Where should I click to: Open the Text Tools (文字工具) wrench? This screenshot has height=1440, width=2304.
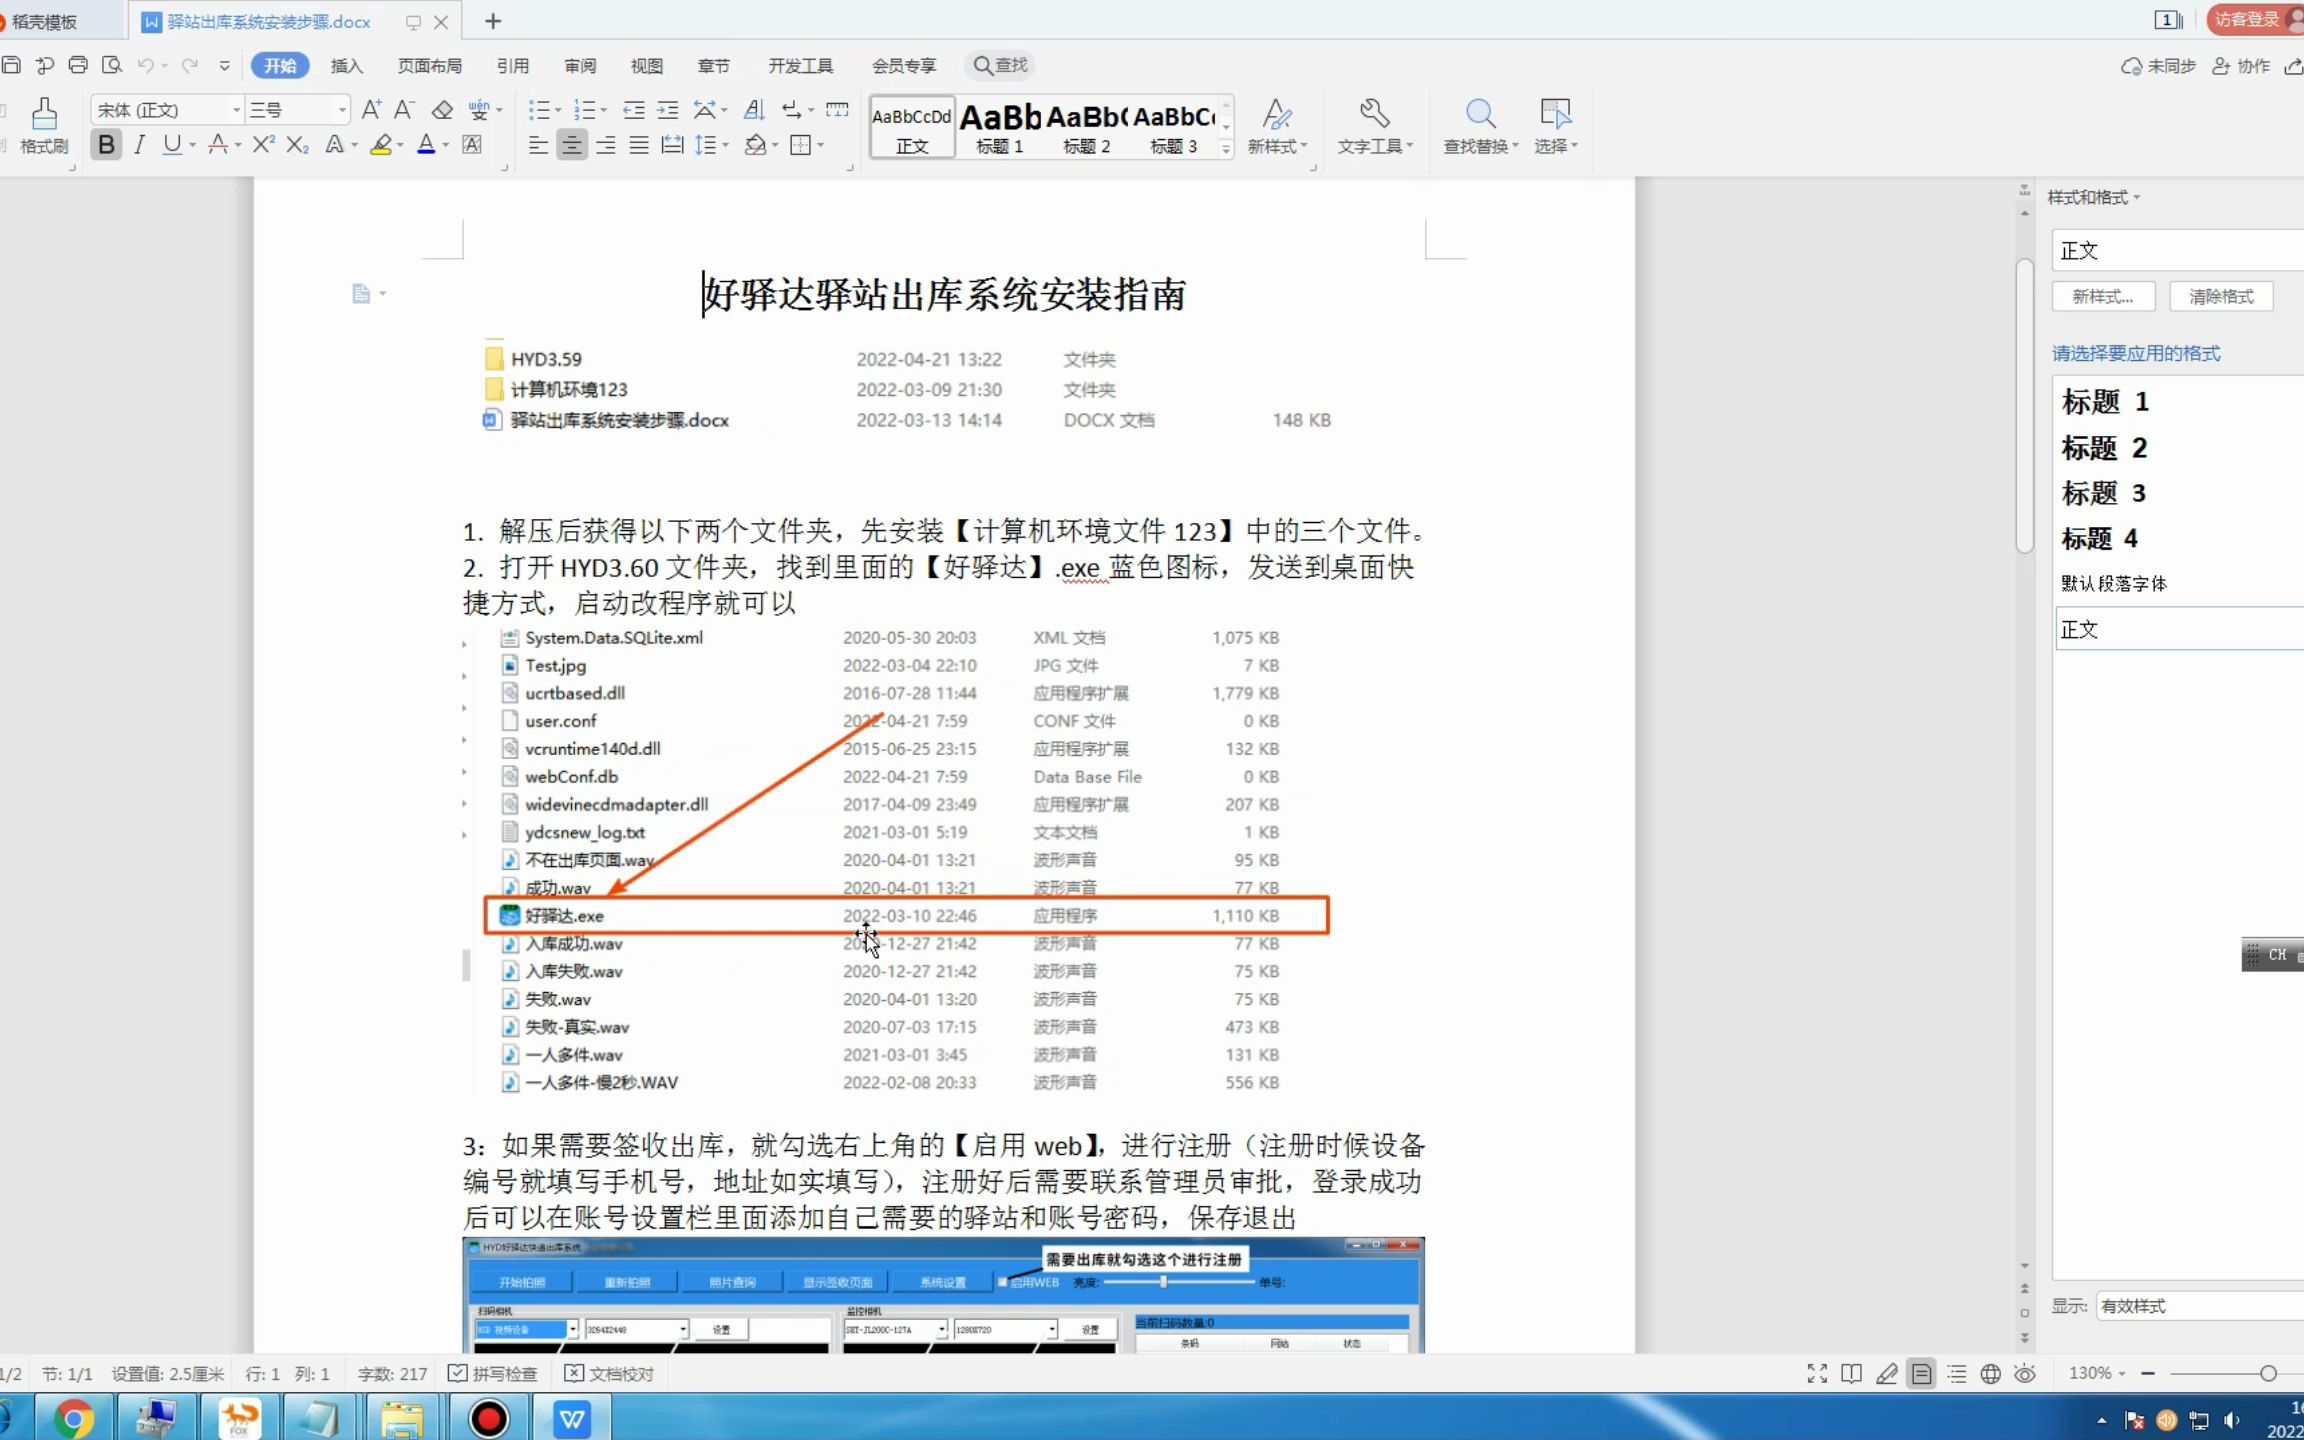[x=1375, y=126]
